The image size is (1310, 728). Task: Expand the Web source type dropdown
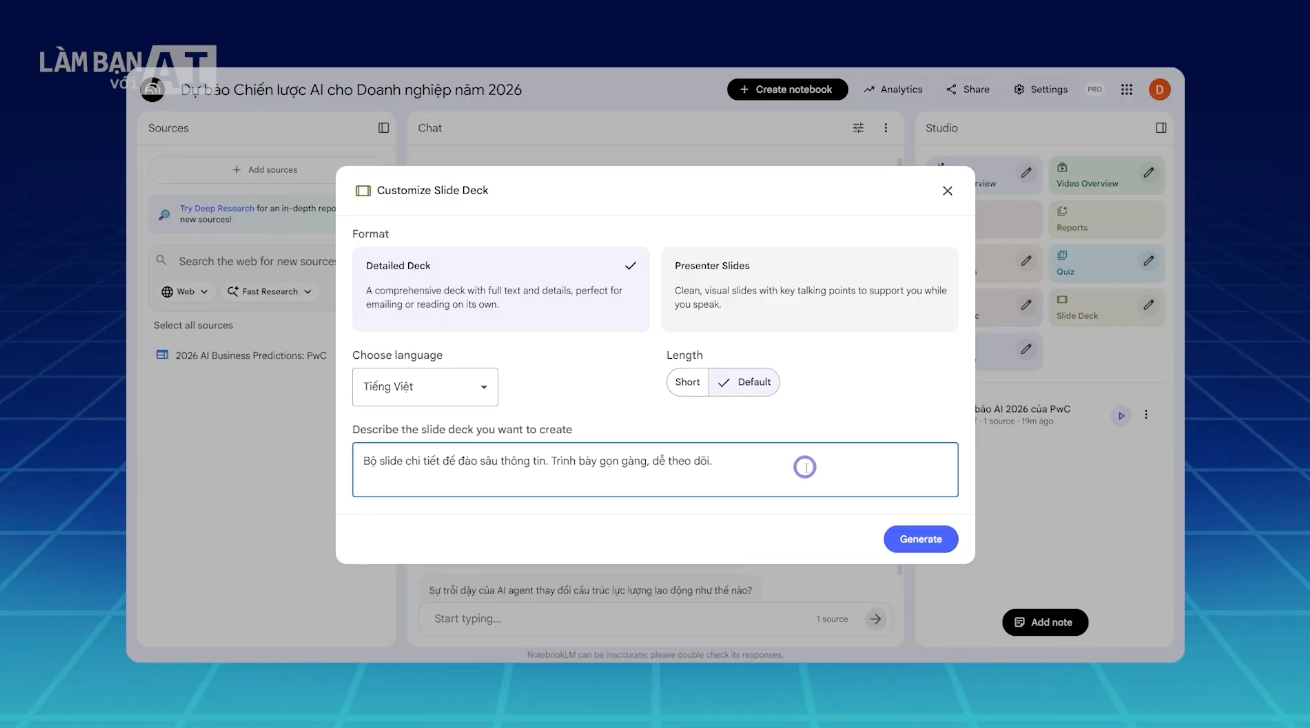[186, 292]
